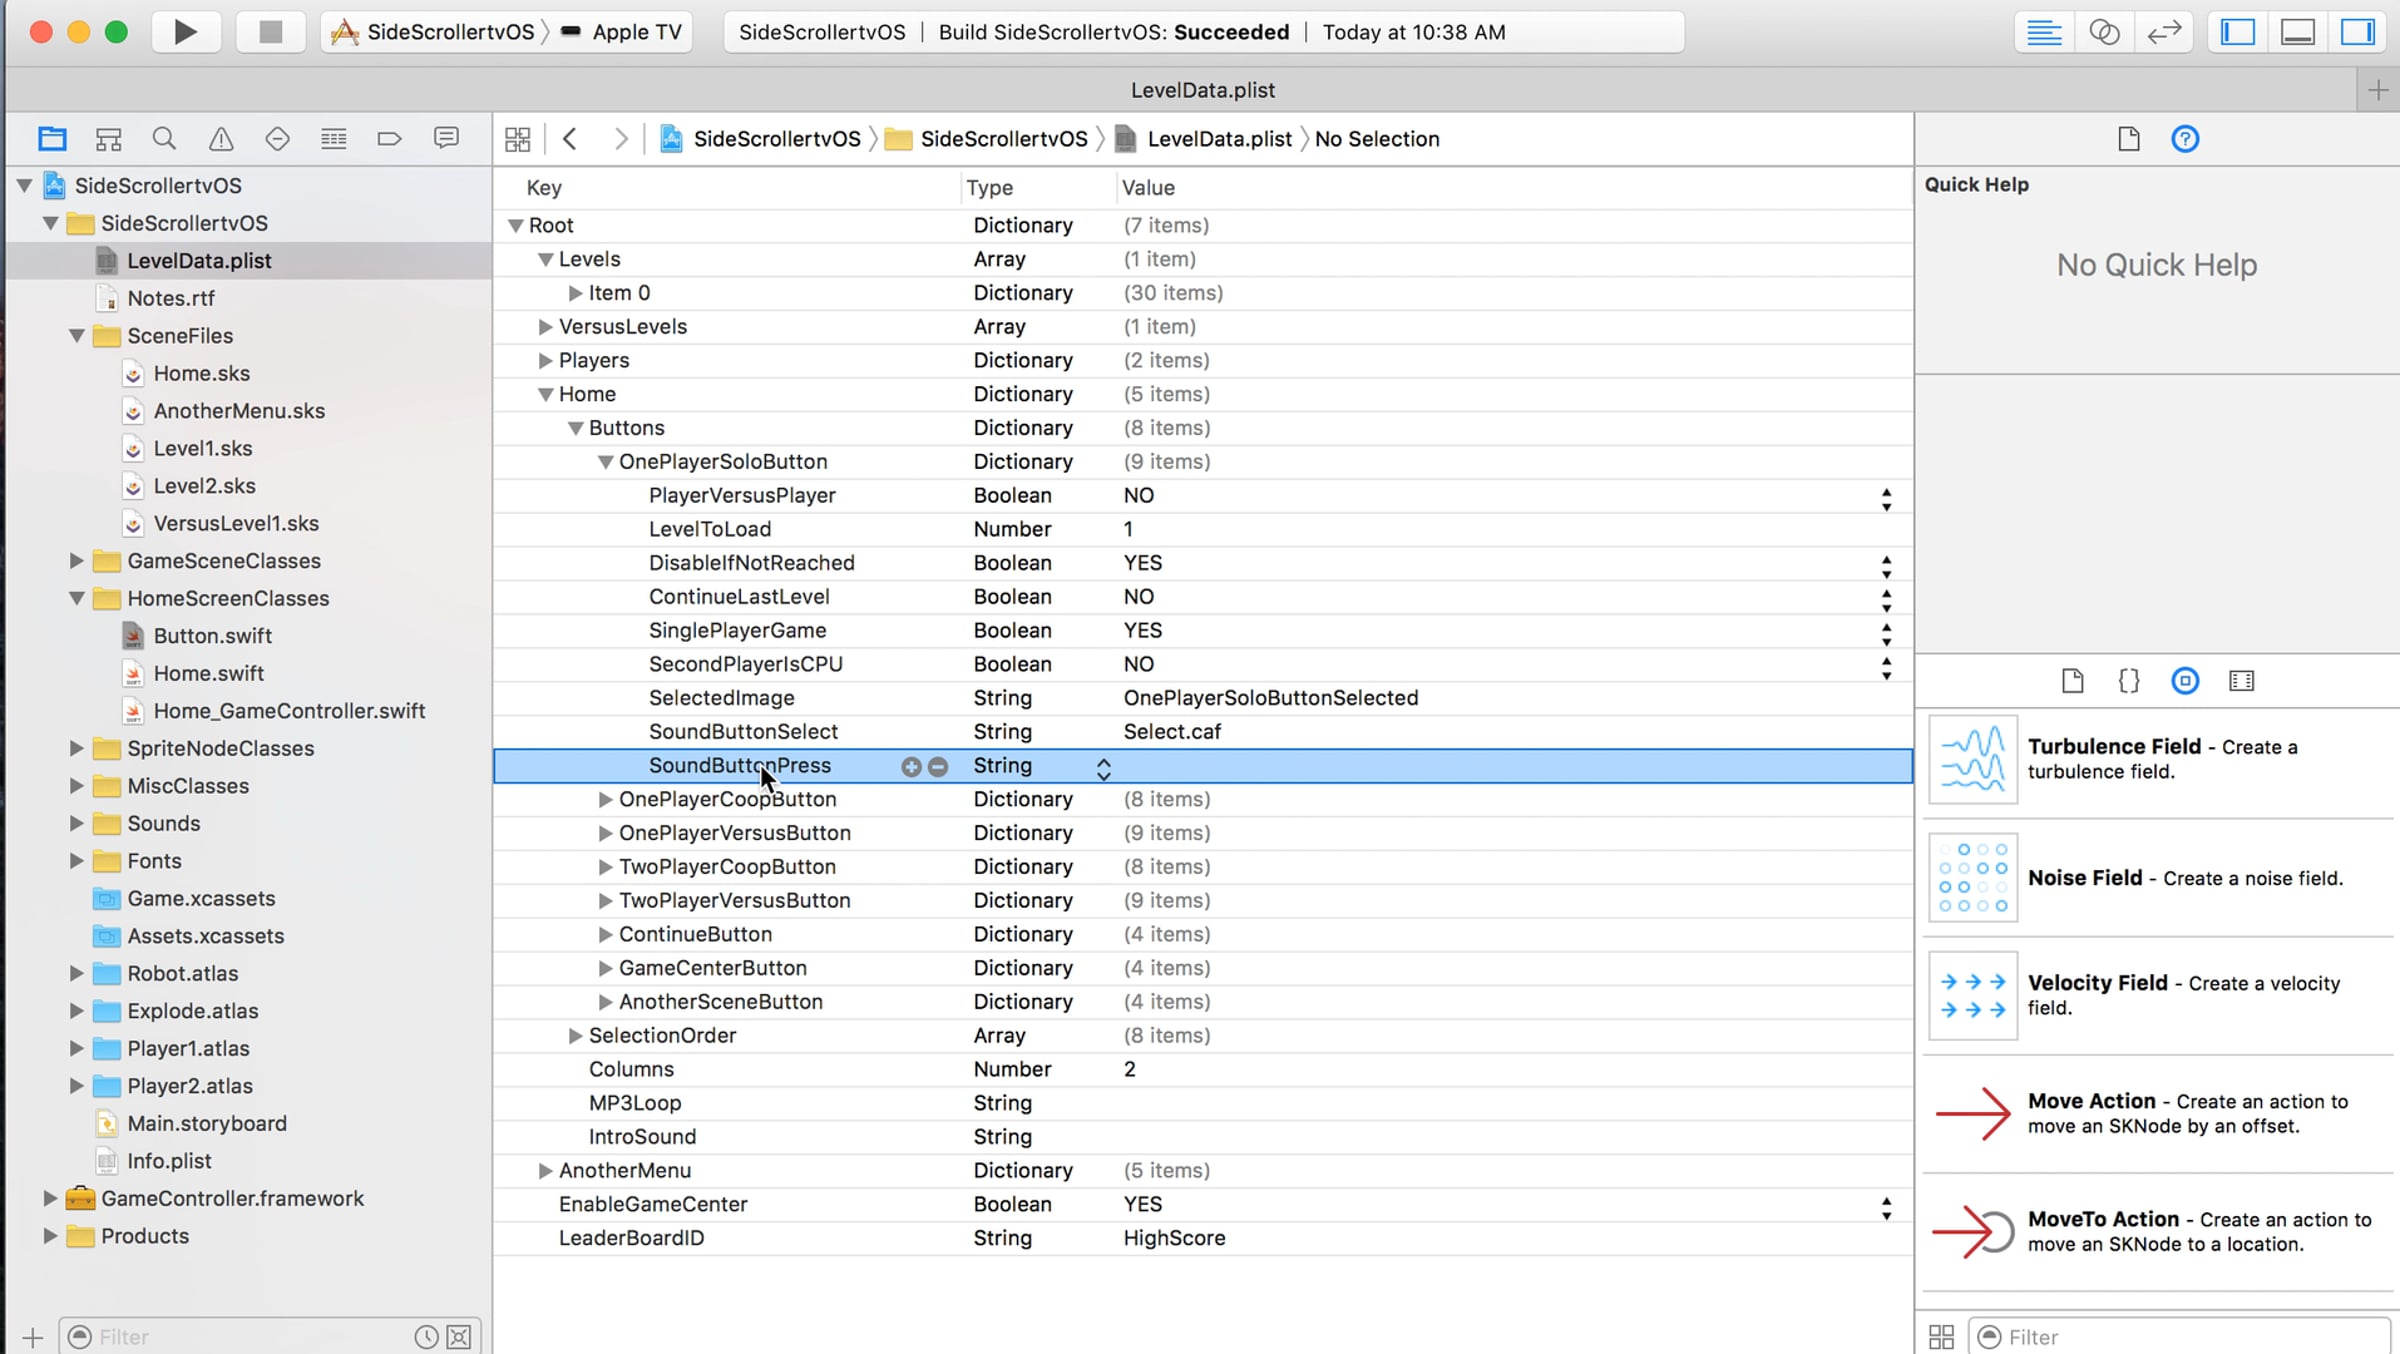Remove the SoundButtonPress row
Screen dimensions: 2400x1354
pyautogui.click(x=938, y=767)
